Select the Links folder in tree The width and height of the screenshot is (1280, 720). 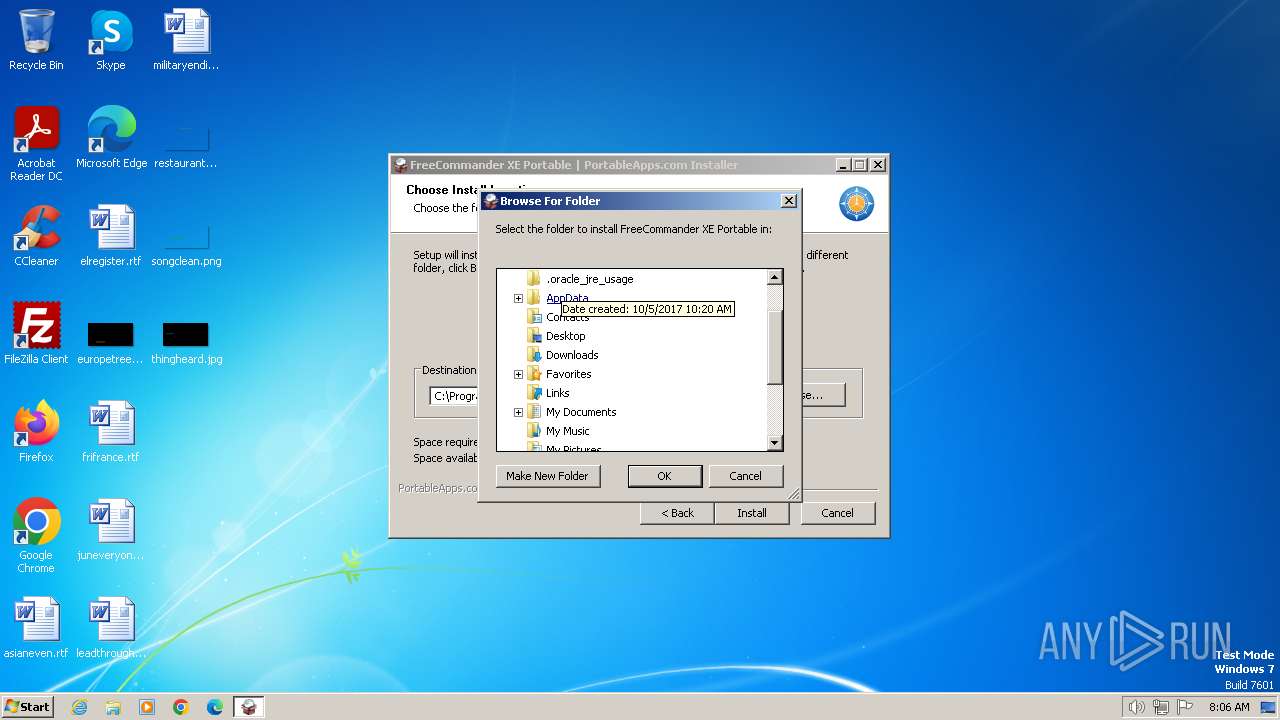click(557, 393)
